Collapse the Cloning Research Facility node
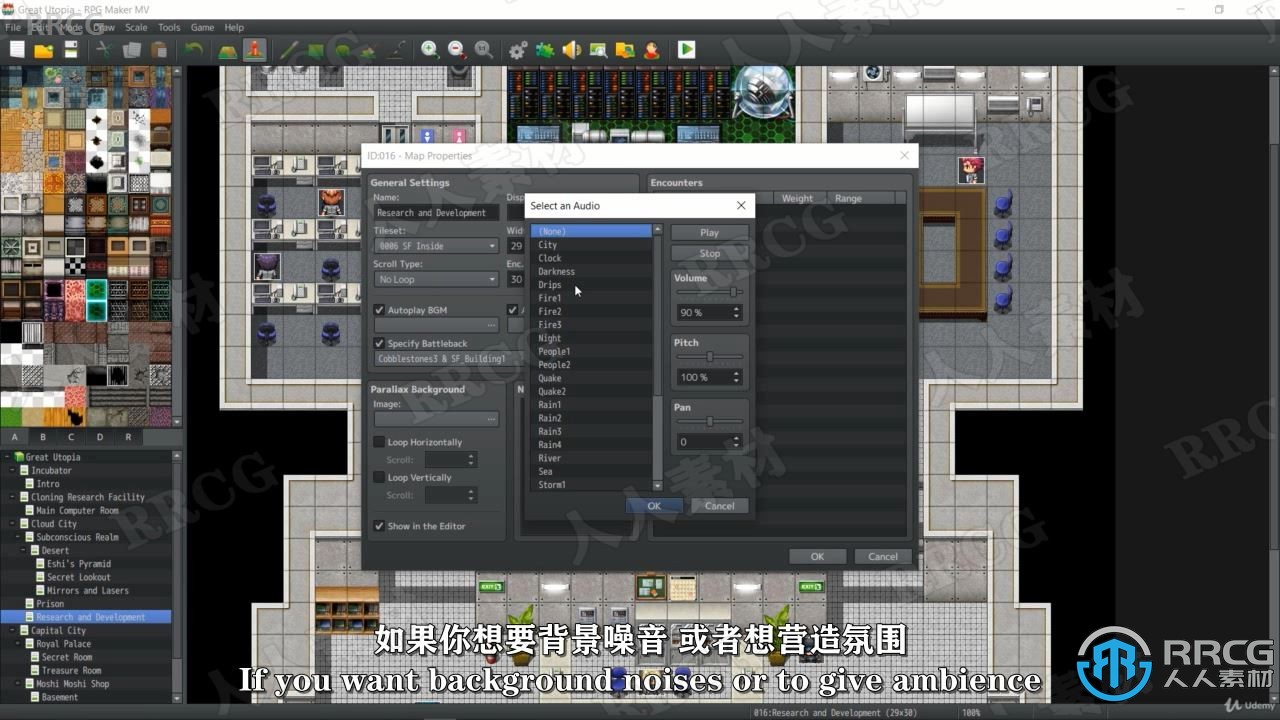The width and height of the screenshot is (1280, 720). (14, 497)
